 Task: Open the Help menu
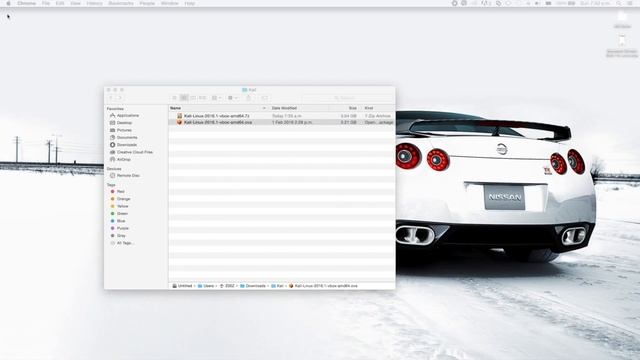tap(190, 3)
